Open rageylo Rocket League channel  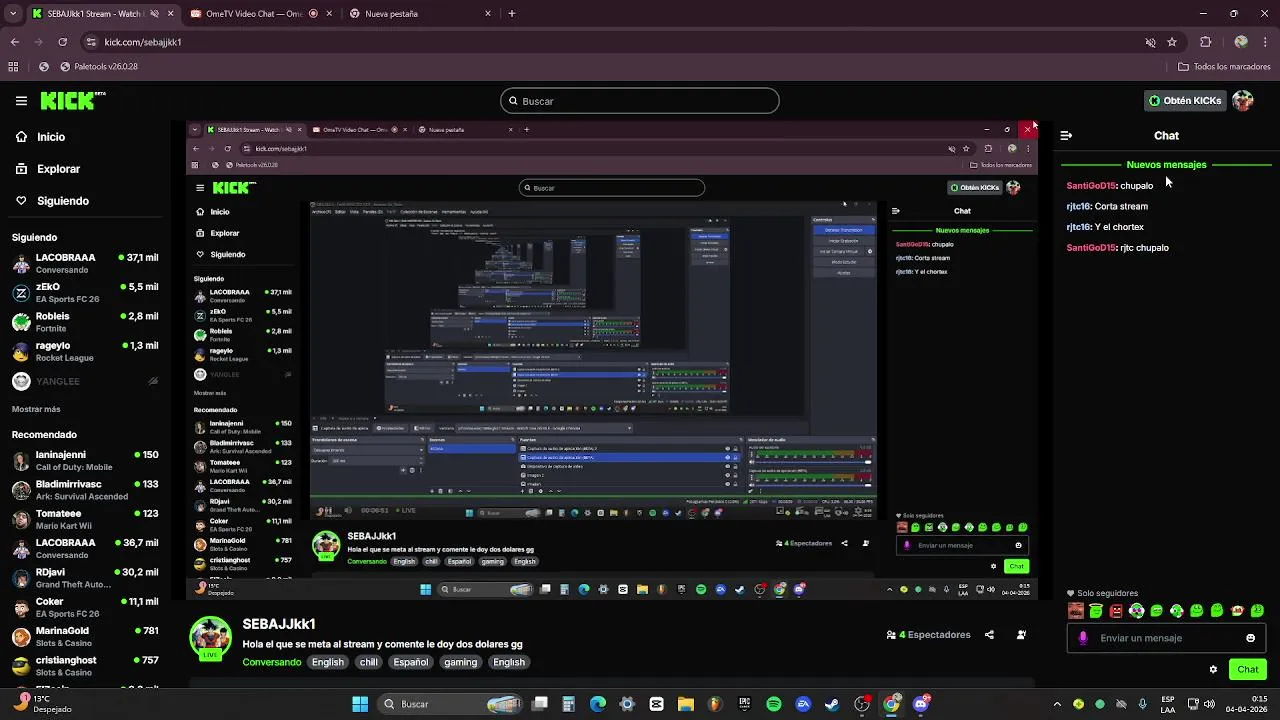tap(85, 351)
